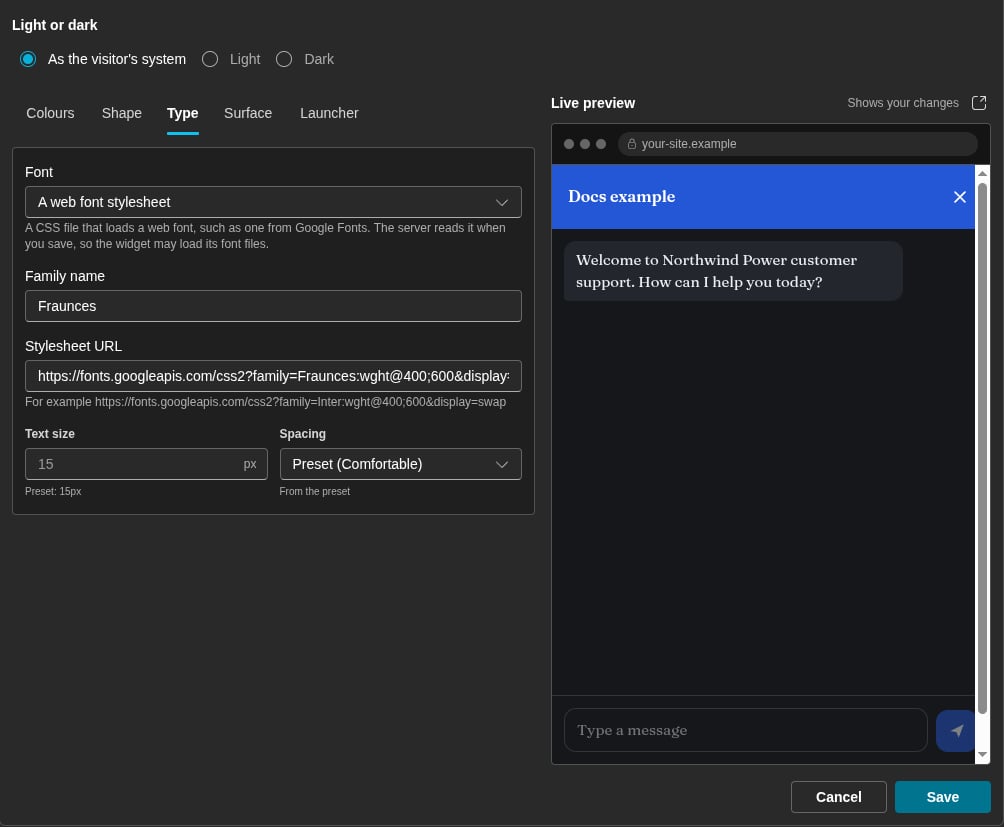1004x827 pixels.
Task: Click the preview scrollbar down arrow
Action: [x=982, y=755]
